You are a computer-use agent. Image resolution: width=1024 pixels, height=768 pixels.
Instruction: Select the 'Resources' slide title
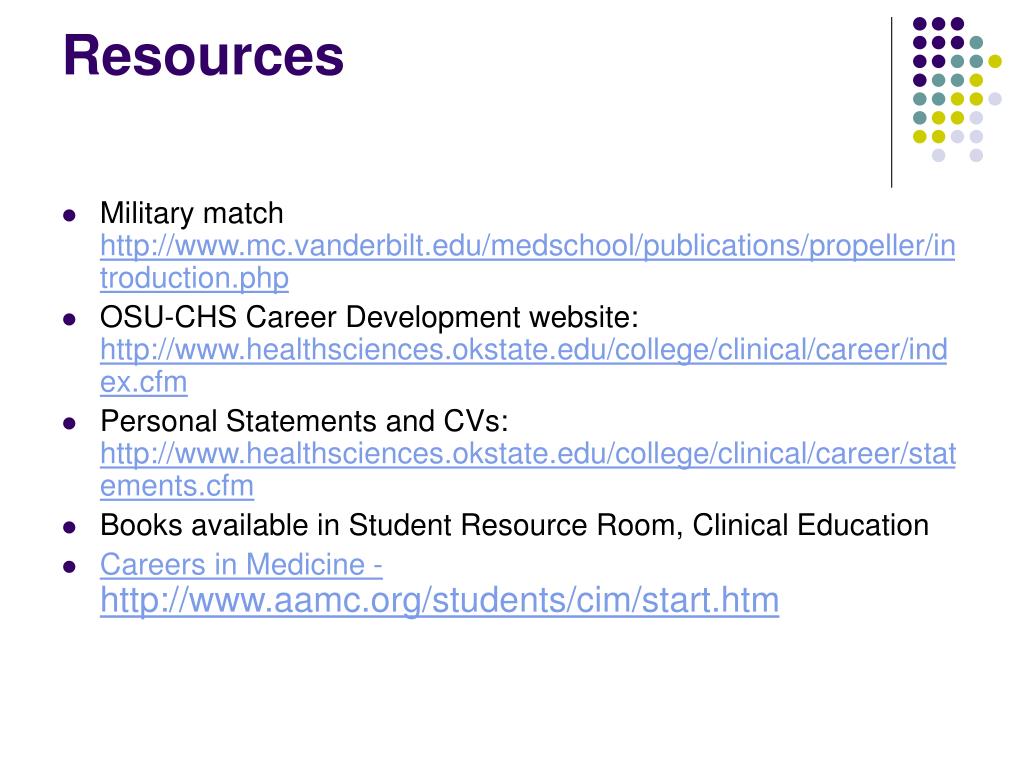(203, 56)
